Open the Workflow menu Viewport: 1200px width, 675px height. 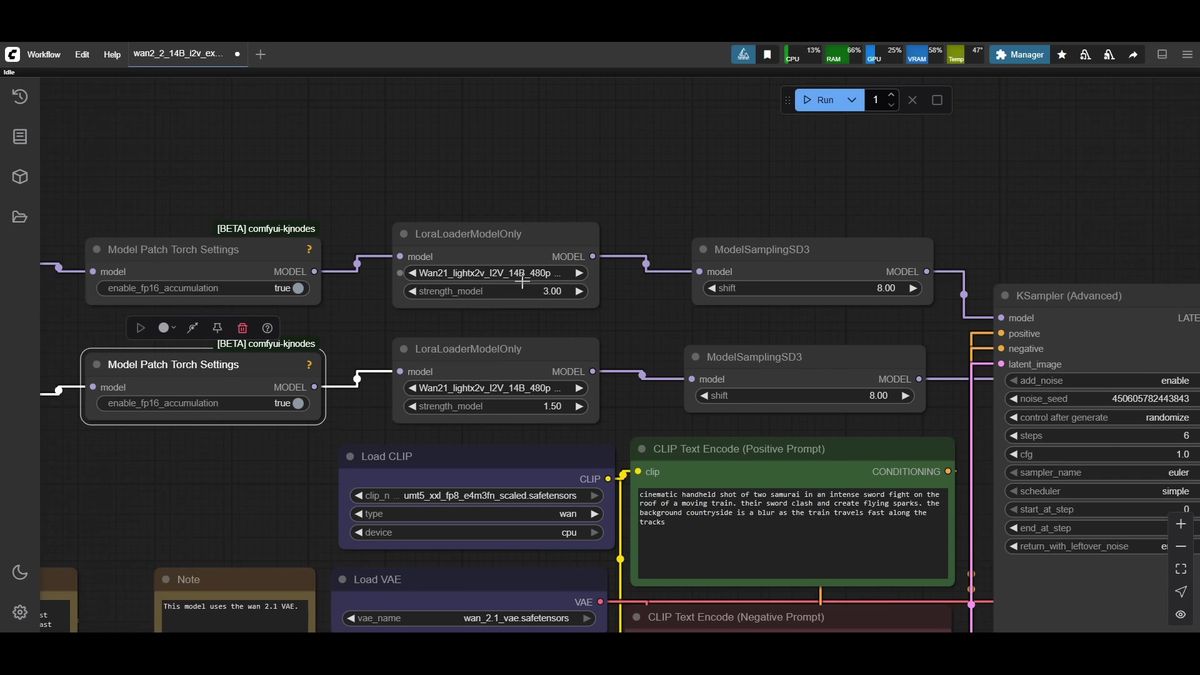point(44,55)
